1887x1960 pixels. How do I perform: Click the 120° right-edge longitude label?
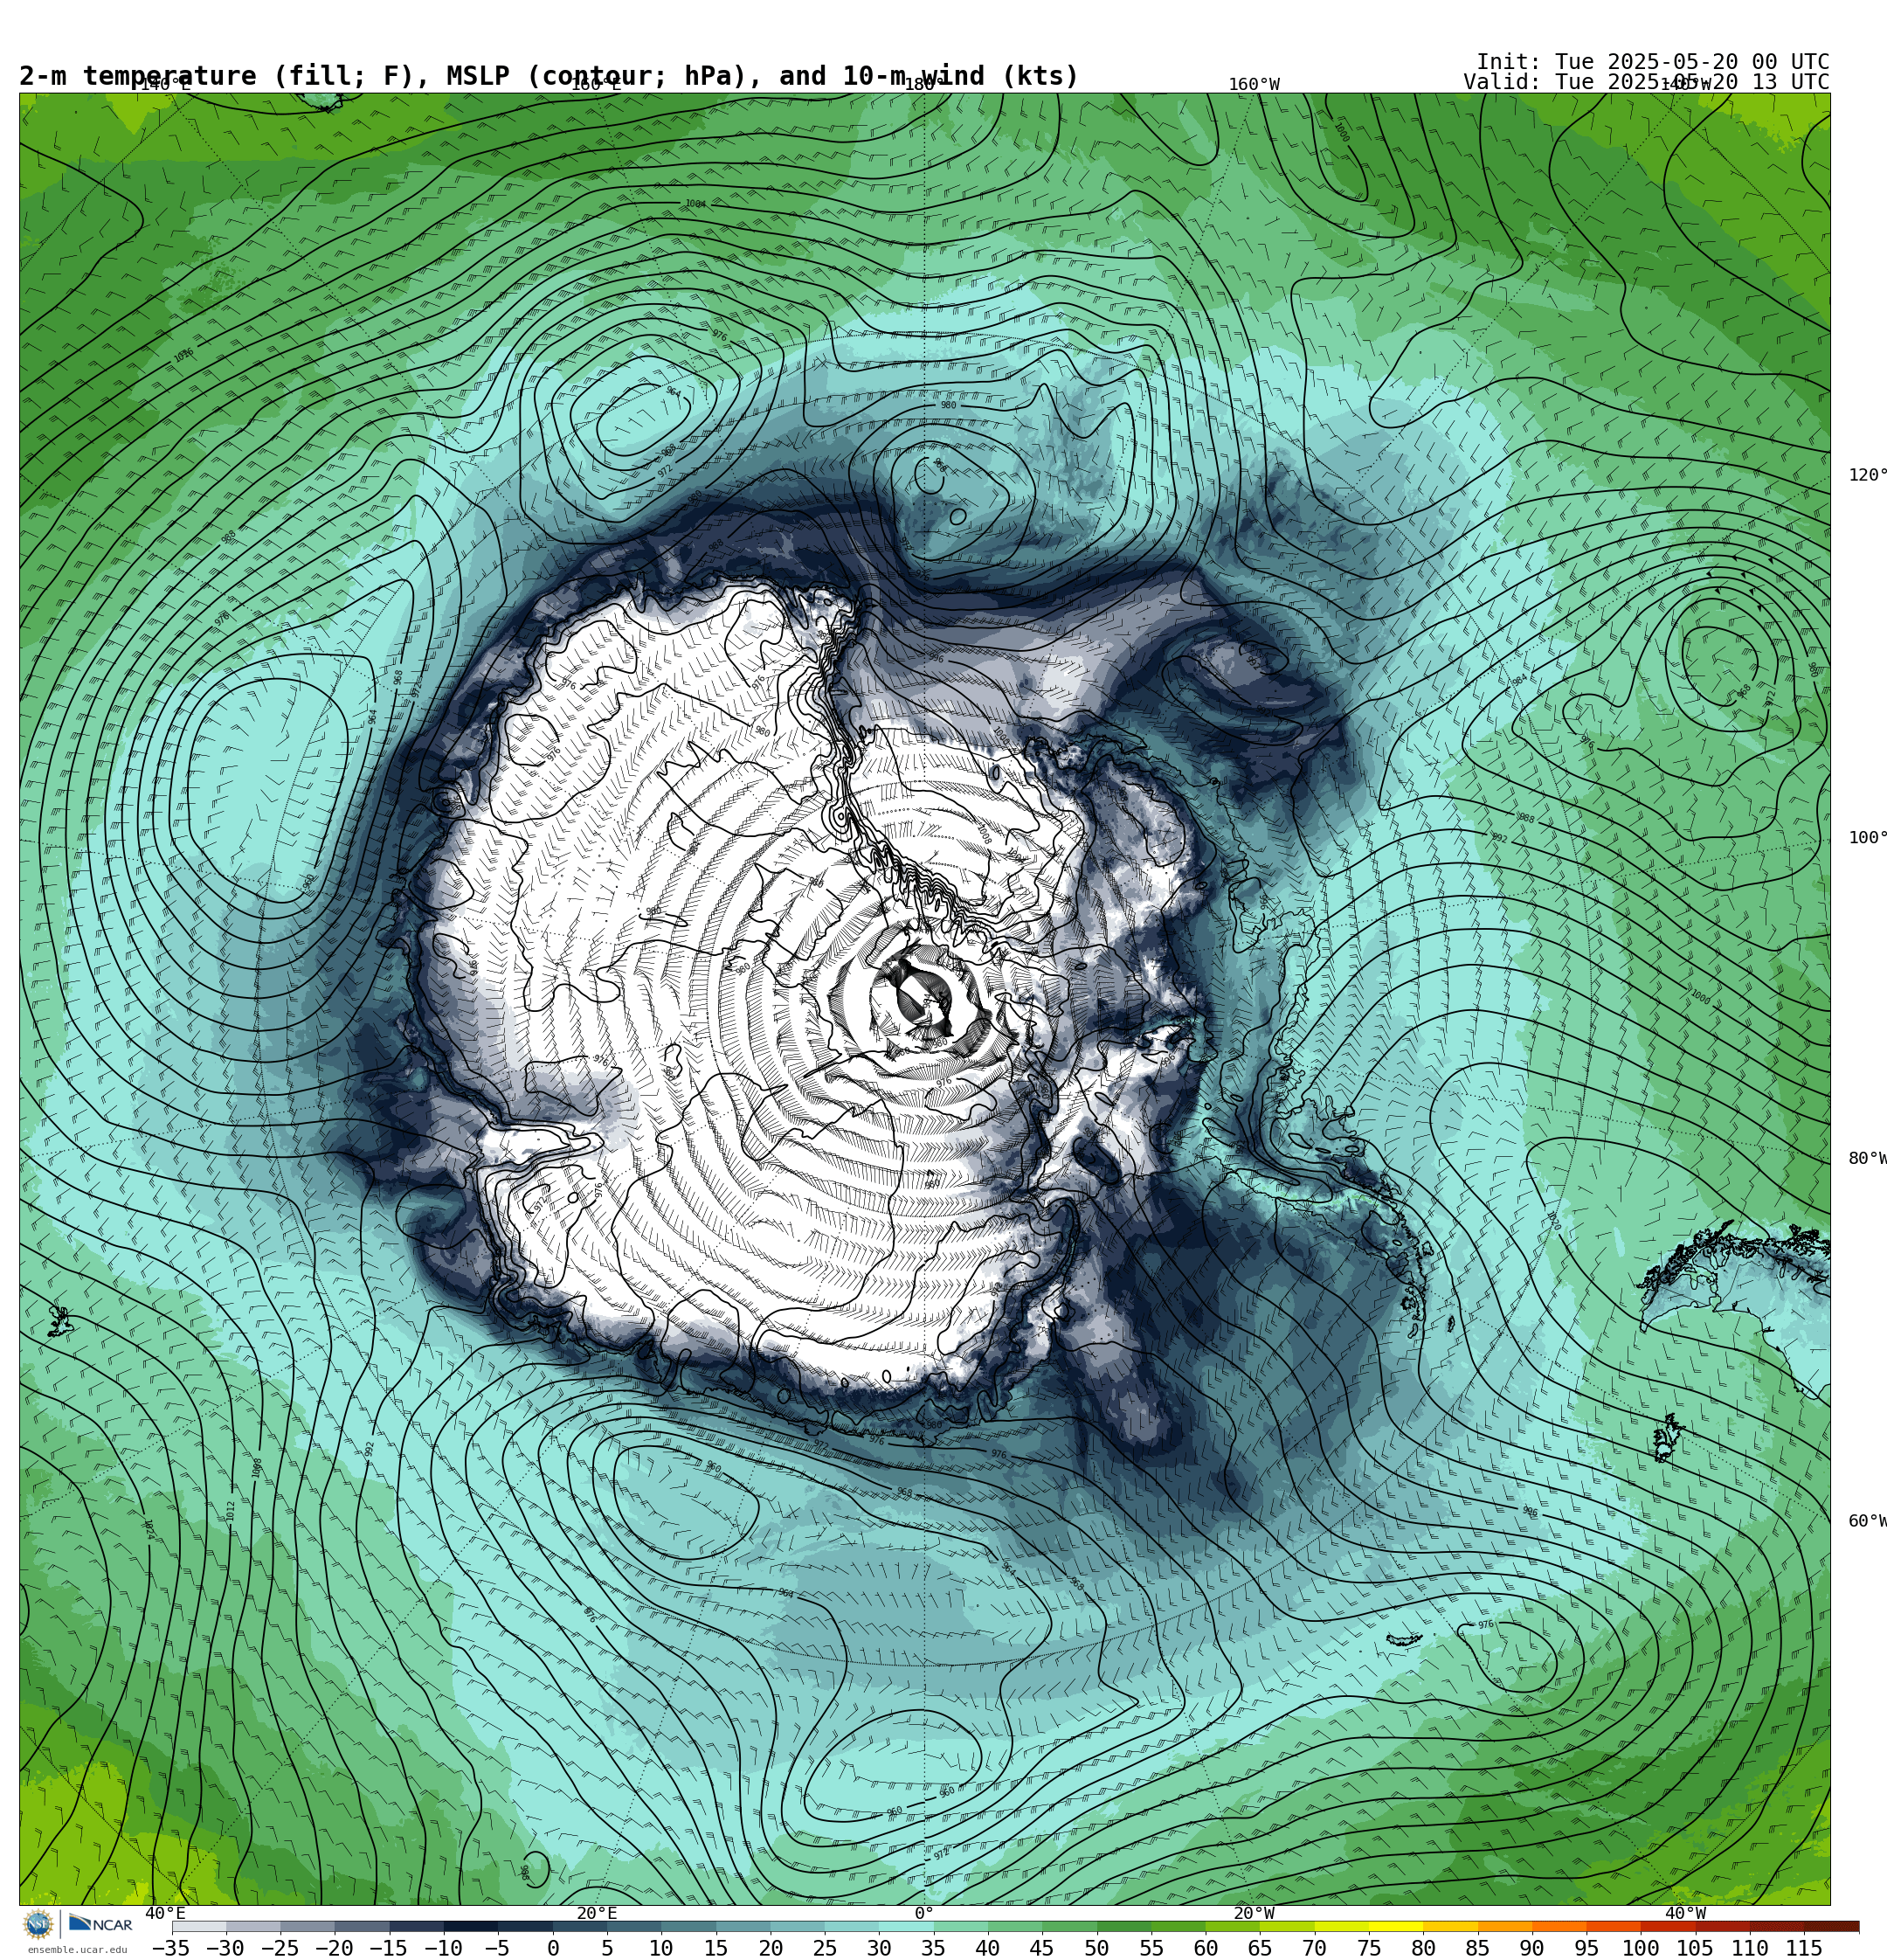coord(1866,475)
